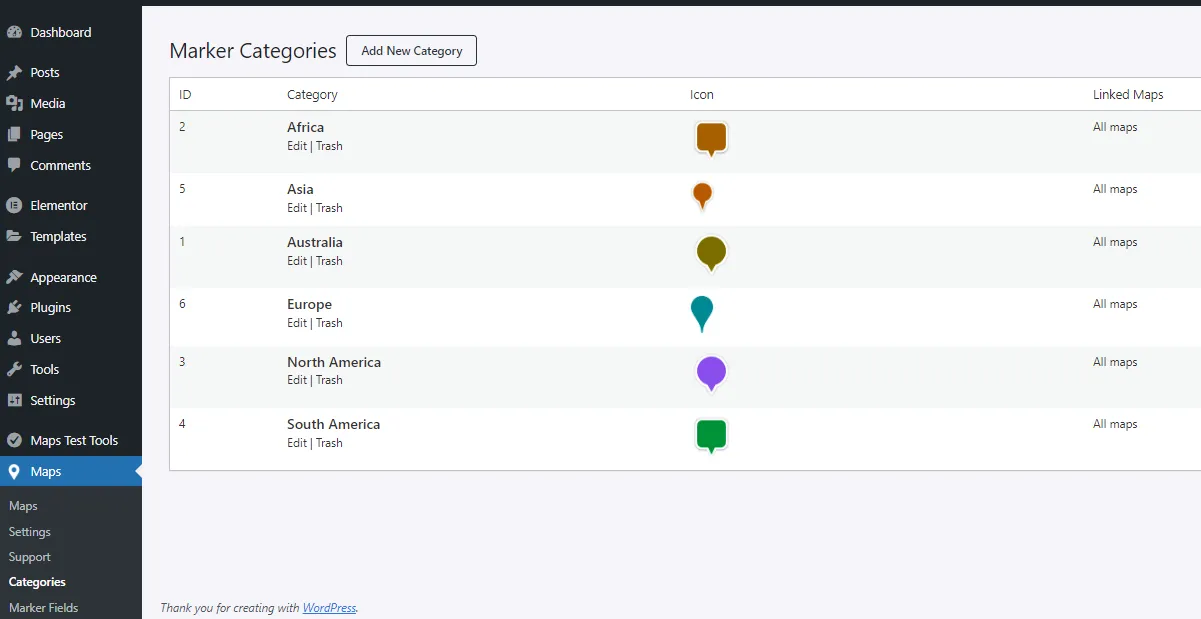Click the Posts pushpin icon

14,73
